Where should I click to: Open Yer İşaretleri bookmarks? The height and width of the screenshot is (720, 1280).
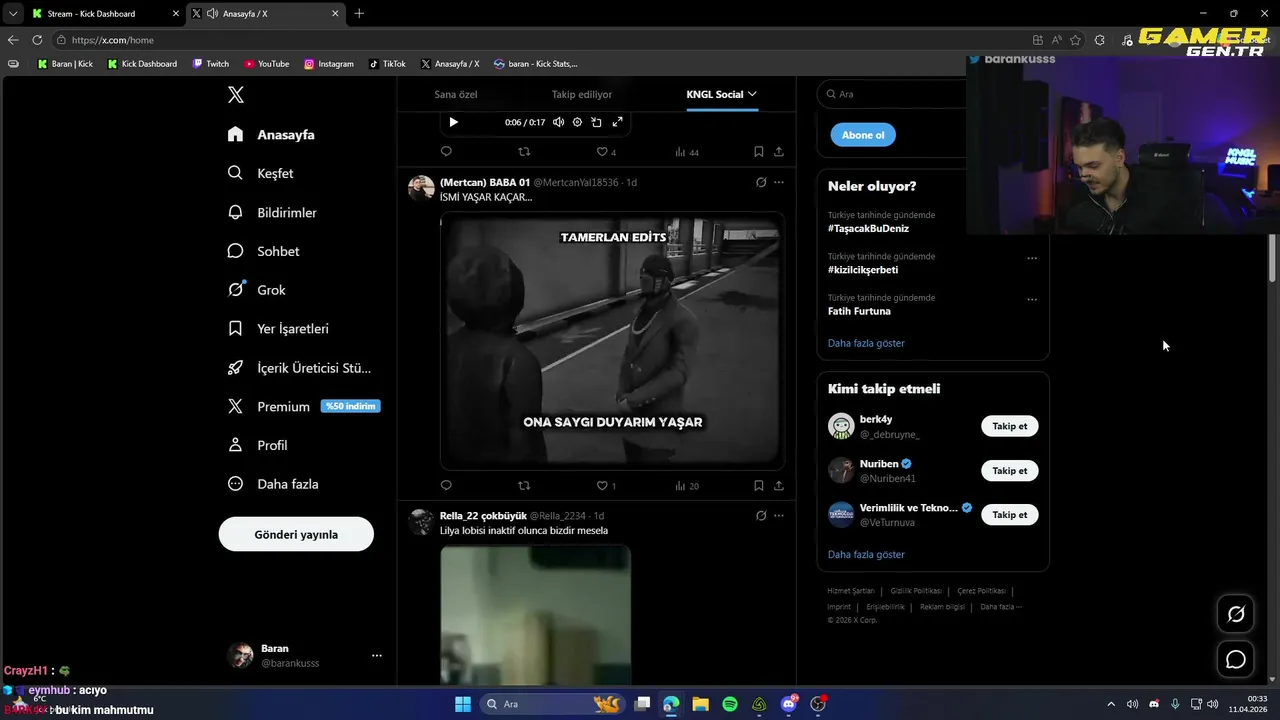(278, 328)
